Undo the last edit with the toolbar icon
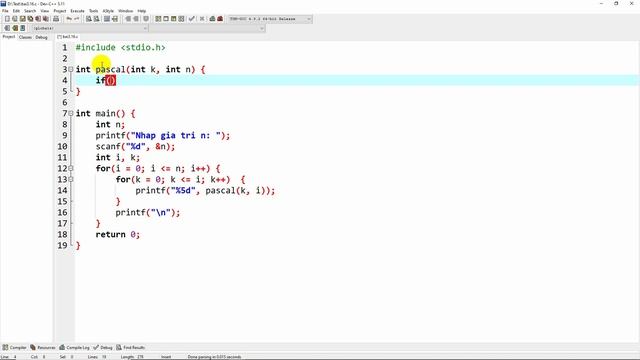 pos(69,19)
